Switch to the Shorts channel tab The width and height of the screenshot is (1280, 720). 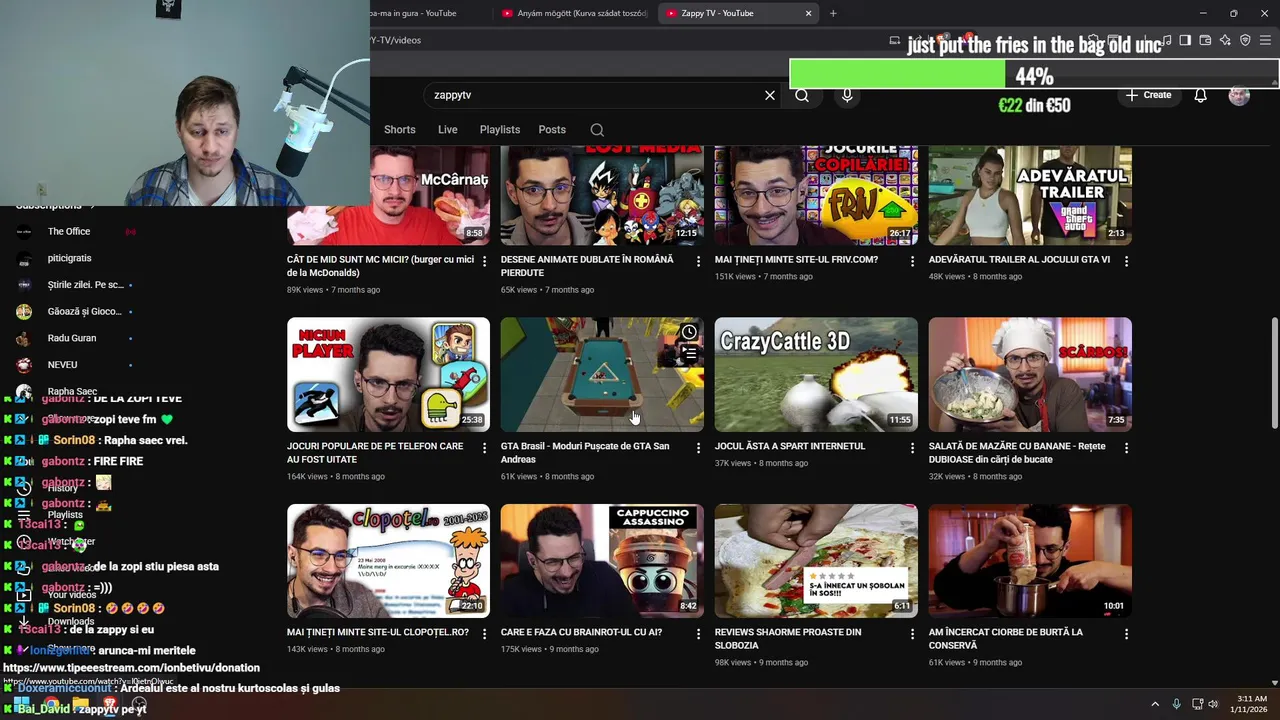[399, 130]
